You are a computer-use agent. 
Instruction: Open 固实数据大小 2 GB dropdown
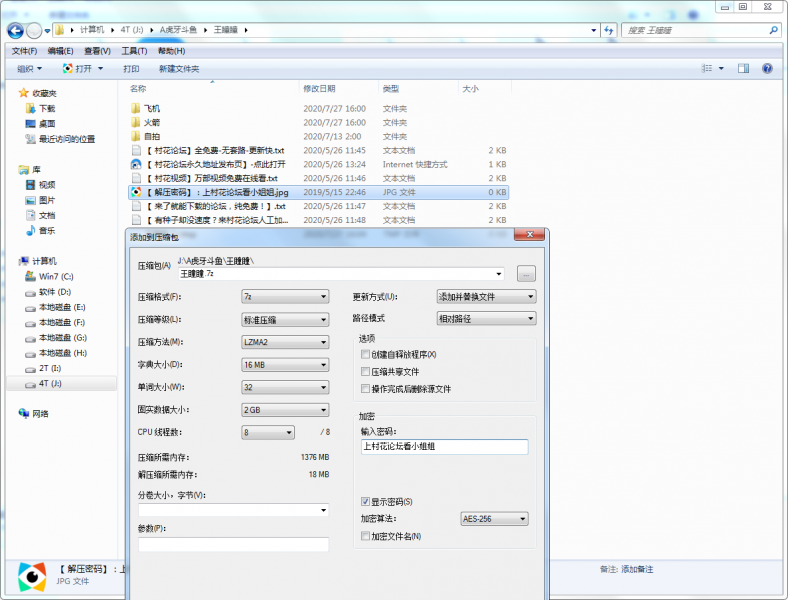(x=285, y=410)
